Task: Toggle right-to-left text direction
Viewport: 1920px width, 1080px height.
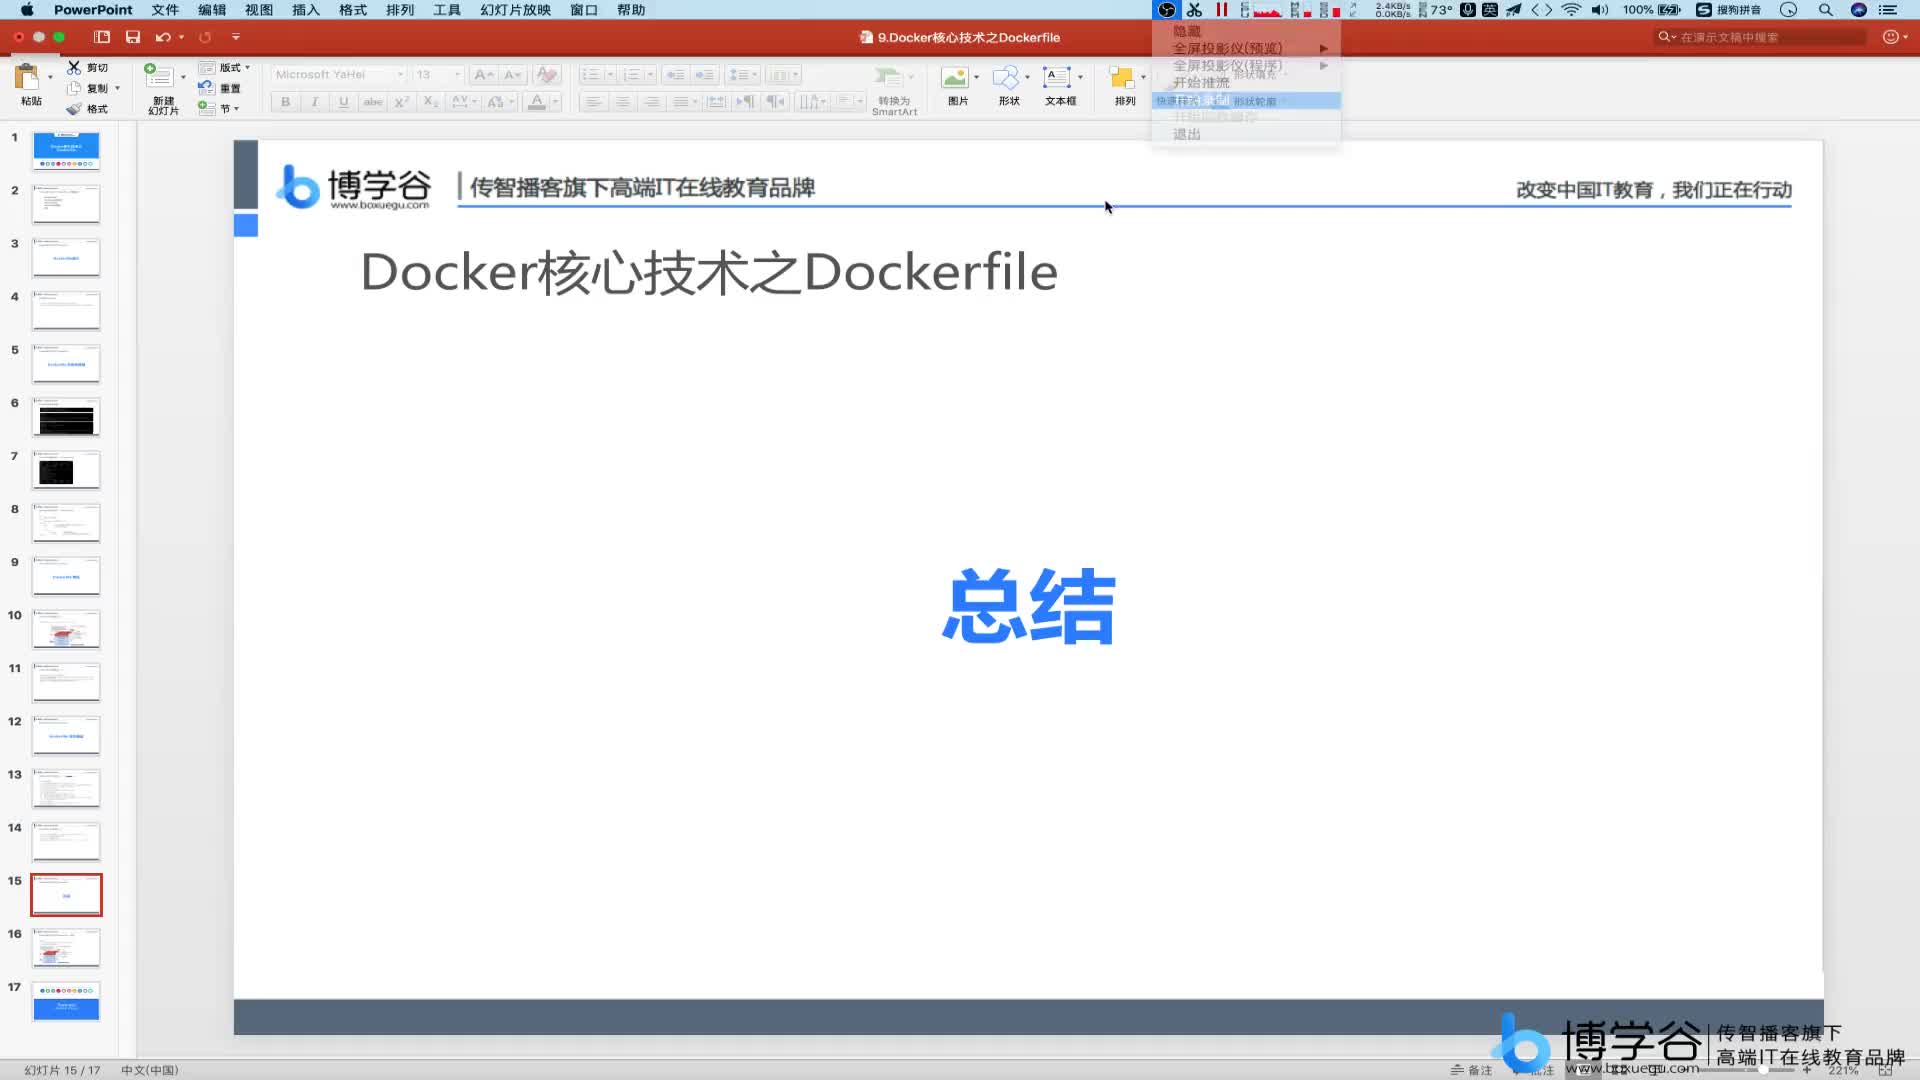Action: [775, 102]
